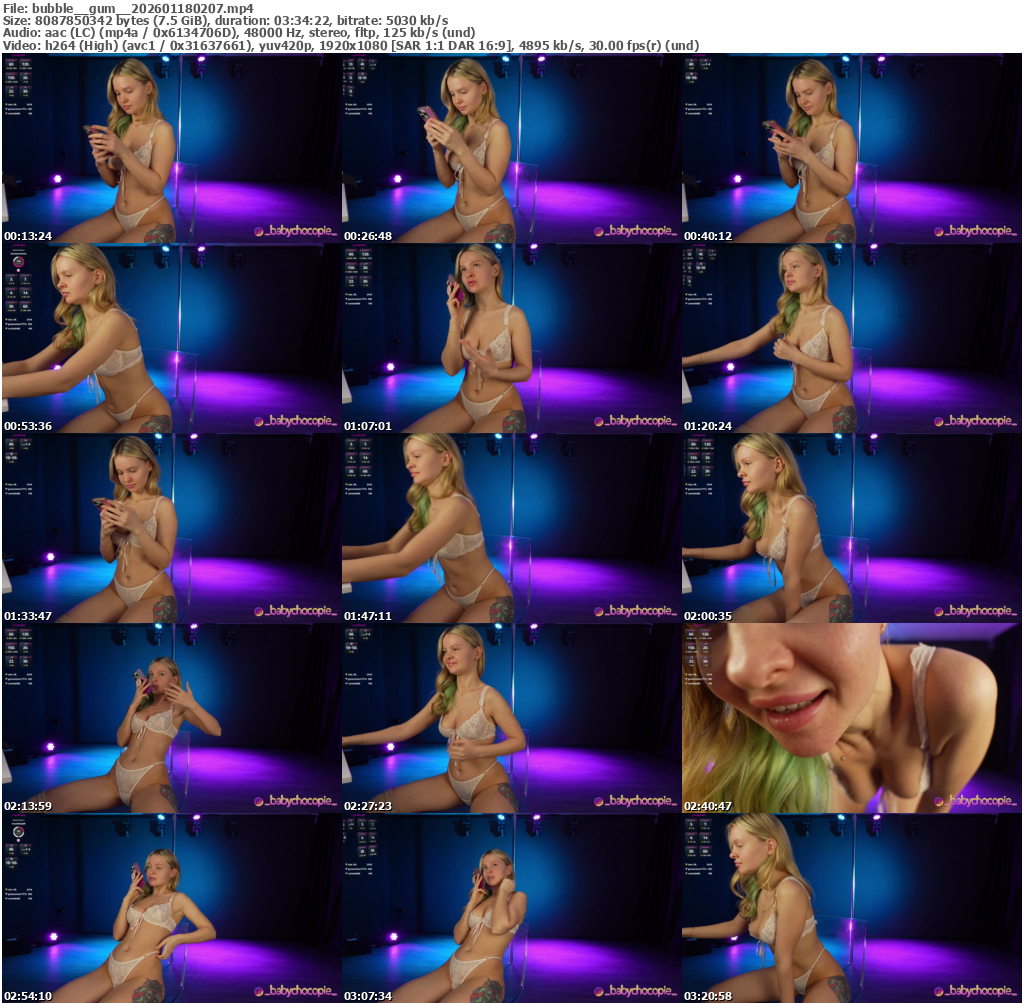
Task: Open the thumbnail stamped 00:13:24
Action: pos(171,148)
